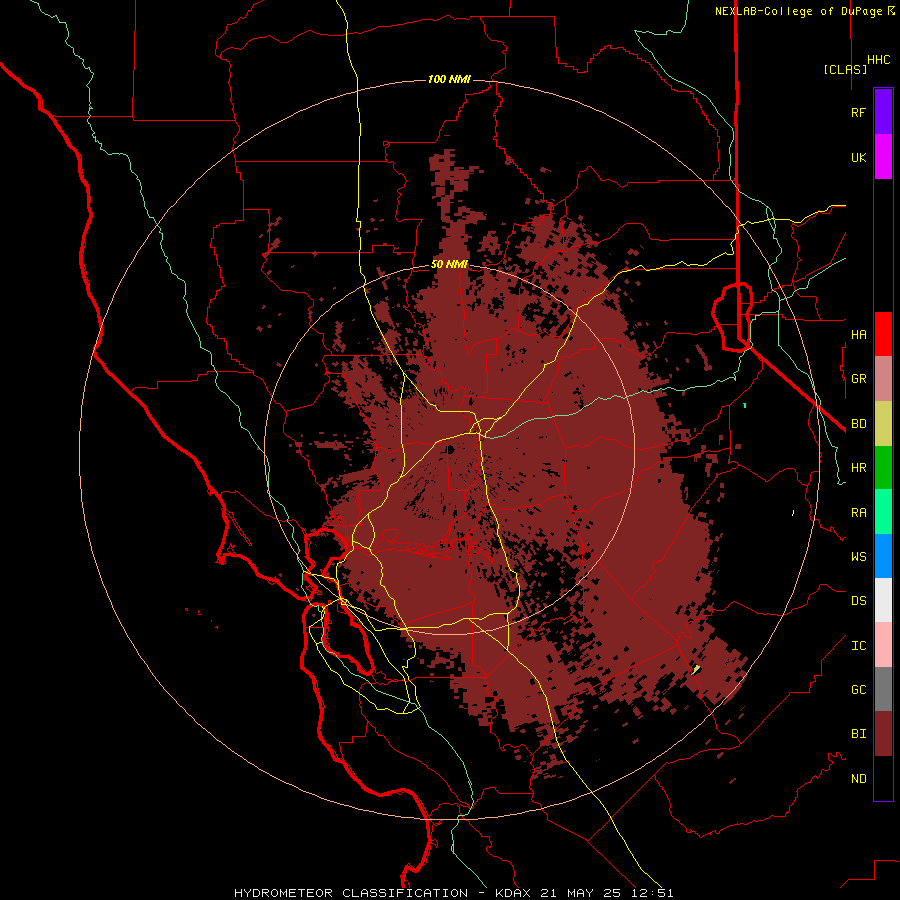Click the ND black legend swatch
The width and height of the screenshot is (900, 900).
pos(883,778)
